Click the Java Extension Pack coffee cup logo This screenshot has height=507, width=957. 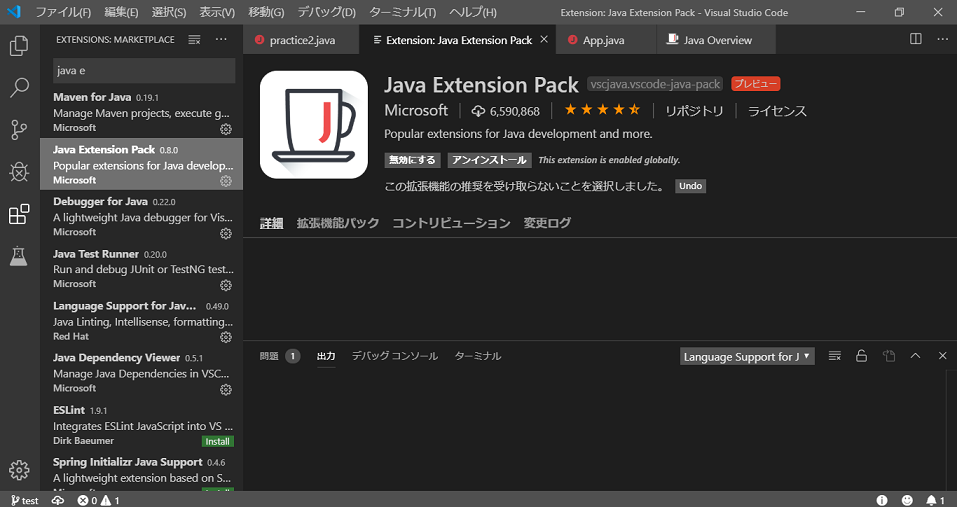pos(314,125)
